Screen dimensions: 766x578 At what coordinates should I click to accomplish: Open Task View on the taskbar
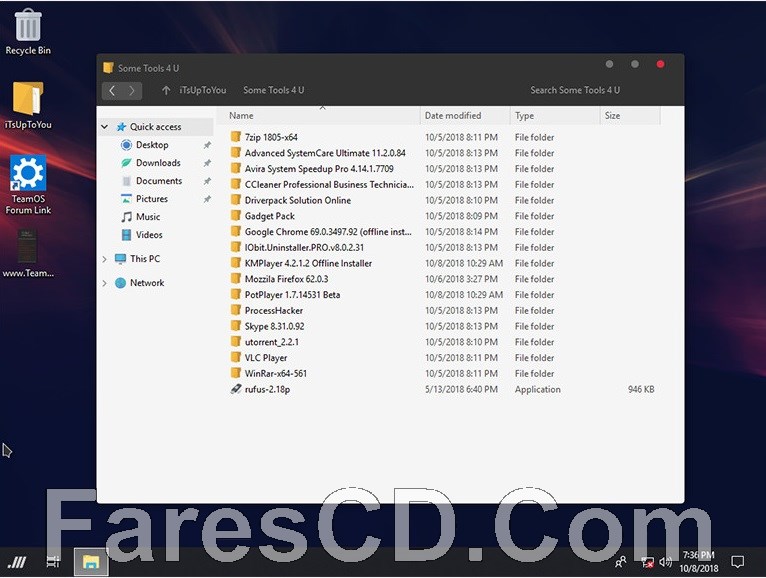click(53, 562)
